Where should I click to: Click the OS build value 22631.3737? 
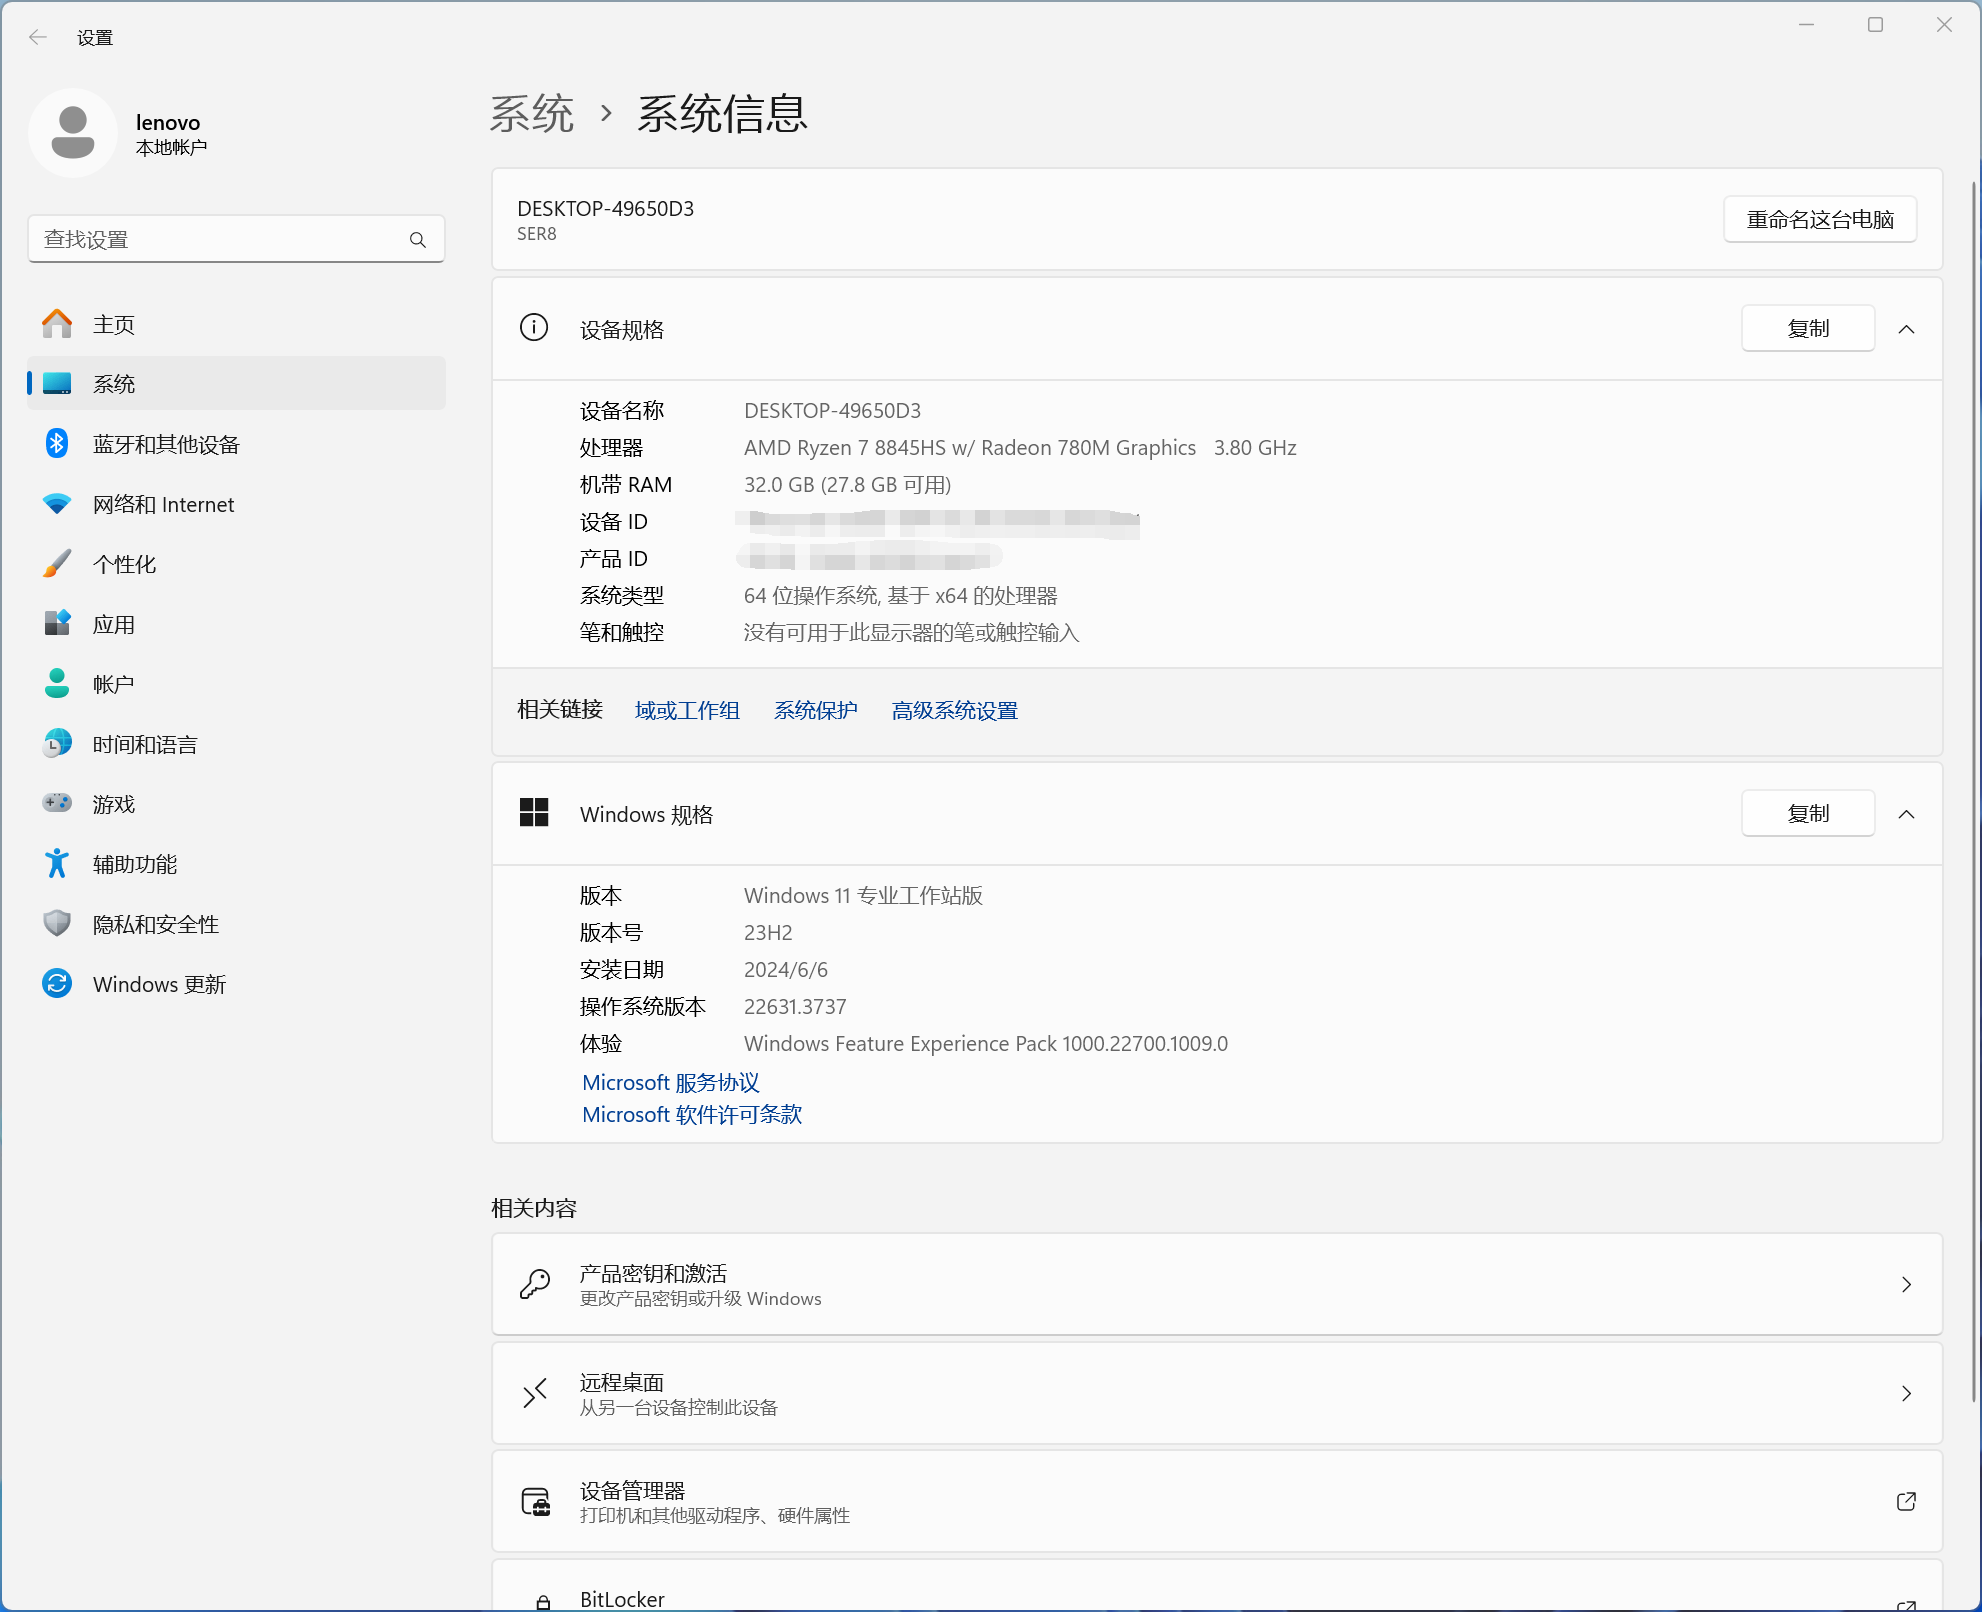[795, 1007]
